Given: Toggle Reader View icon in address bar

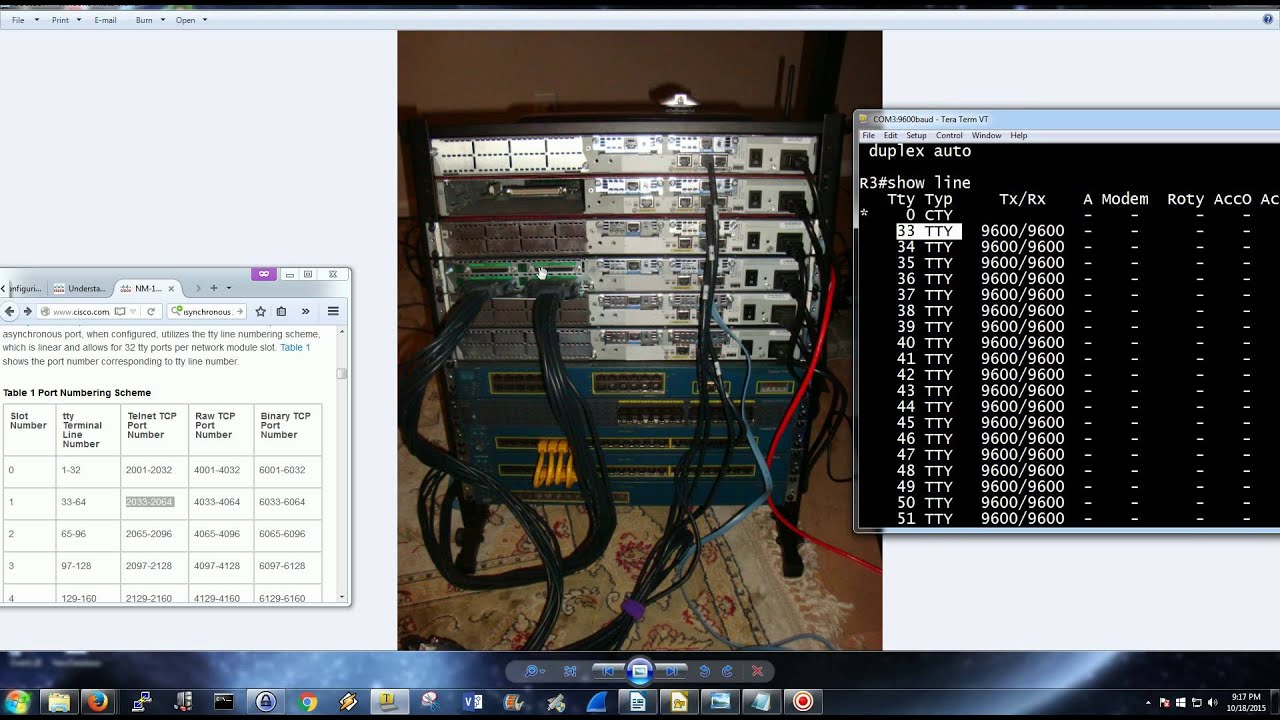Looking at the screenshot, I should click(x=120, y=311).
